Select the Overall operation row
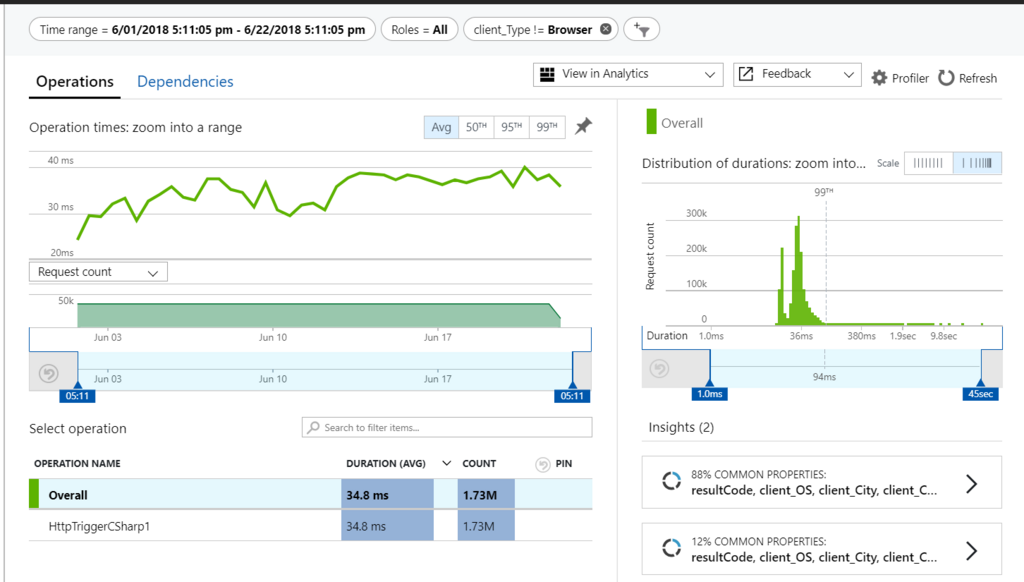1024x582 pixels. (311, 494)
